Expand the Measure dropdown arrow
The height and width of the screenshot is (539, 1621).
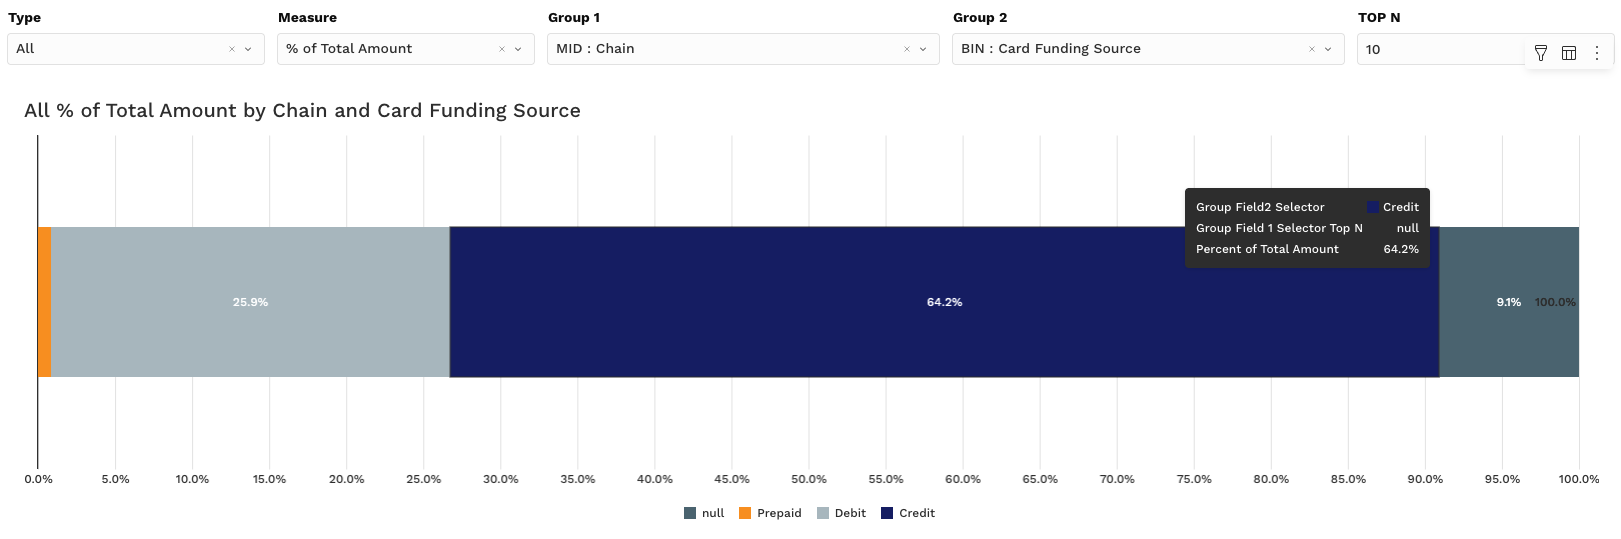(519, 49)
